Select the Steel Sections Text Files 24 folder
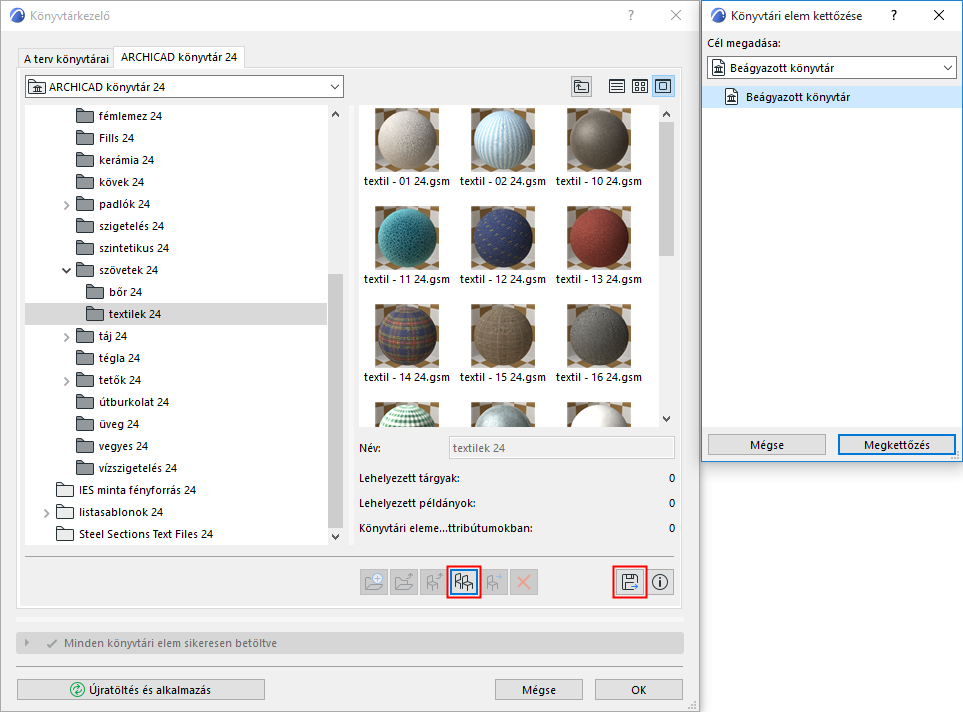Screen dimensions: 963x712 (135, 534)
